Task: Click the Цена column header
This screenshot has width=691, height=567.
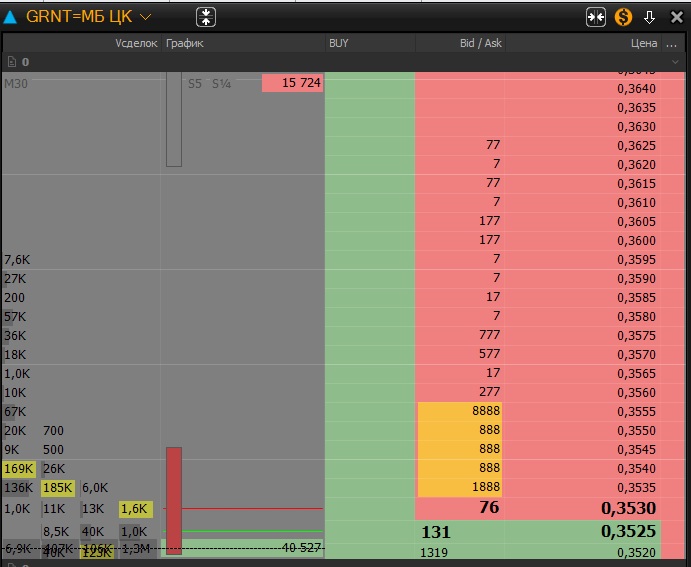Action: pyautogui.click(x=644, y=43)
